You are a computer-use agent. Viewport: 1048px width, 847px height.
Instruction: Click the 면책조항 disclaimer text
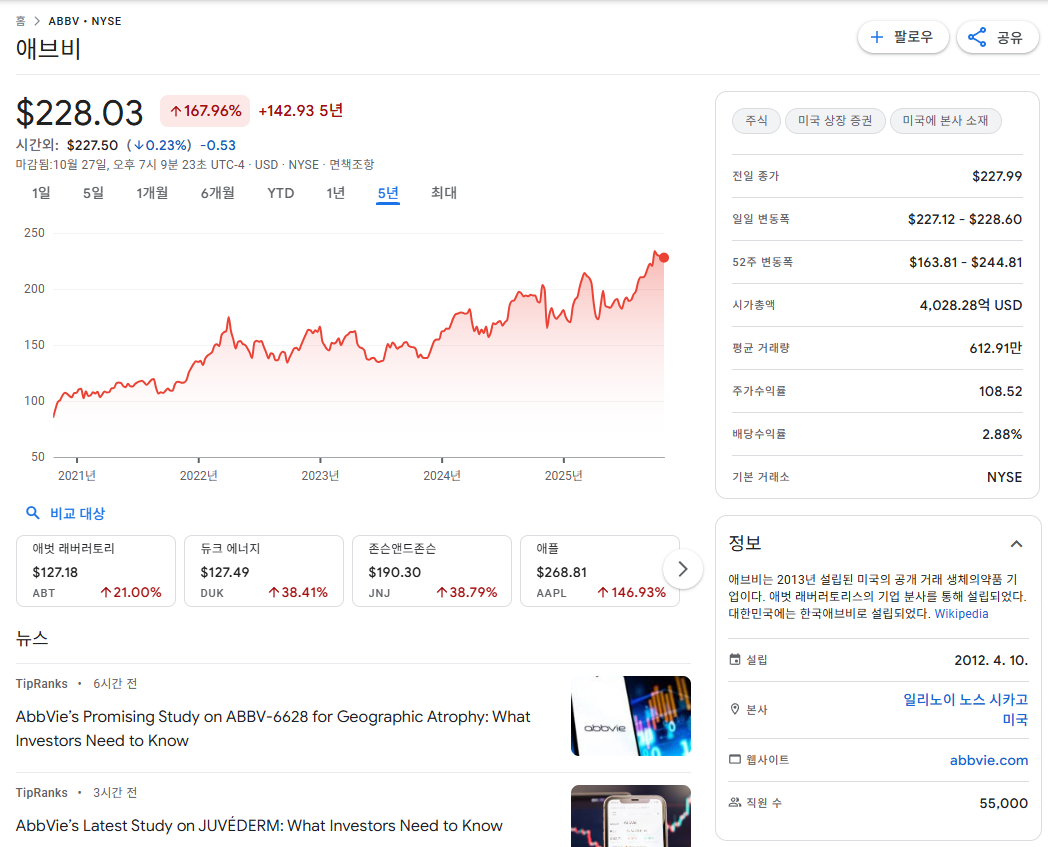352,164
